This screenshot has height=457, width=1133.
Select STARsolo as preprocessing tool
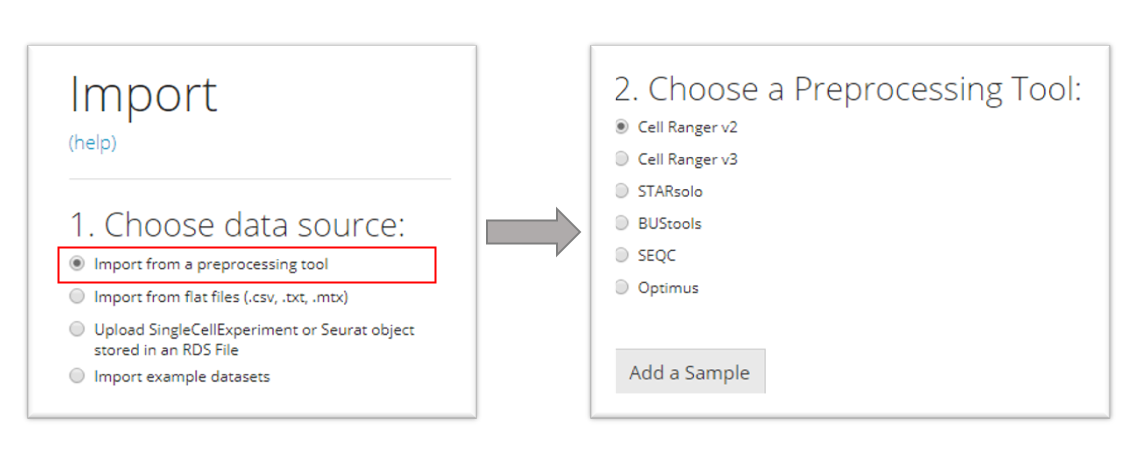pos(622,191)
